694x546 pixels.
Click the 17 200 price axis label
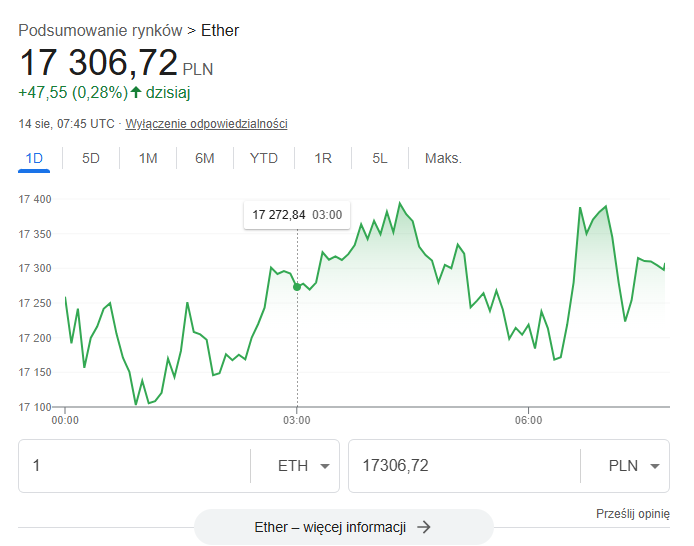coord(35,338)
